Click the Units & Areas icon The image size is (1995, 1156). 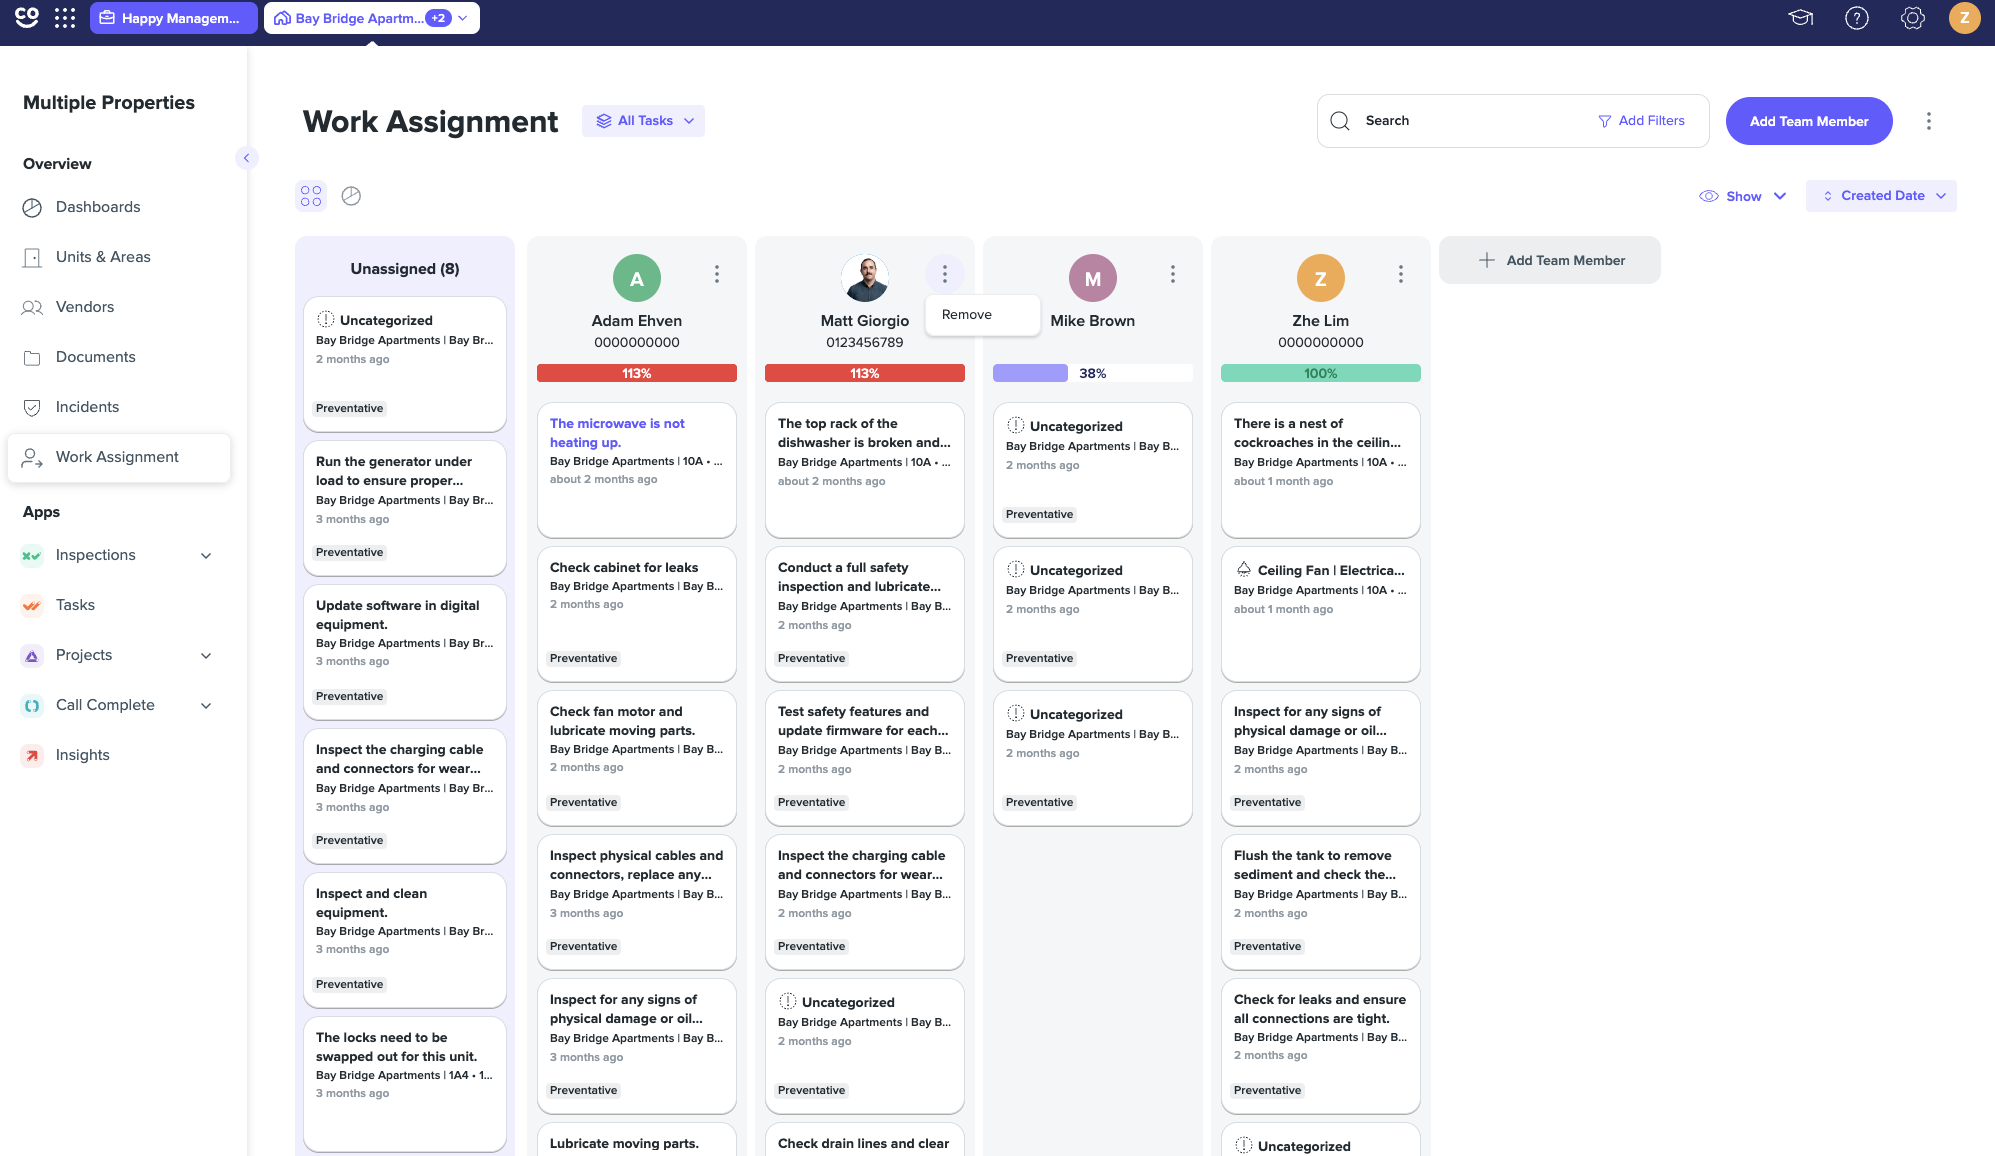pyautogui.click(x=32, y=257)
